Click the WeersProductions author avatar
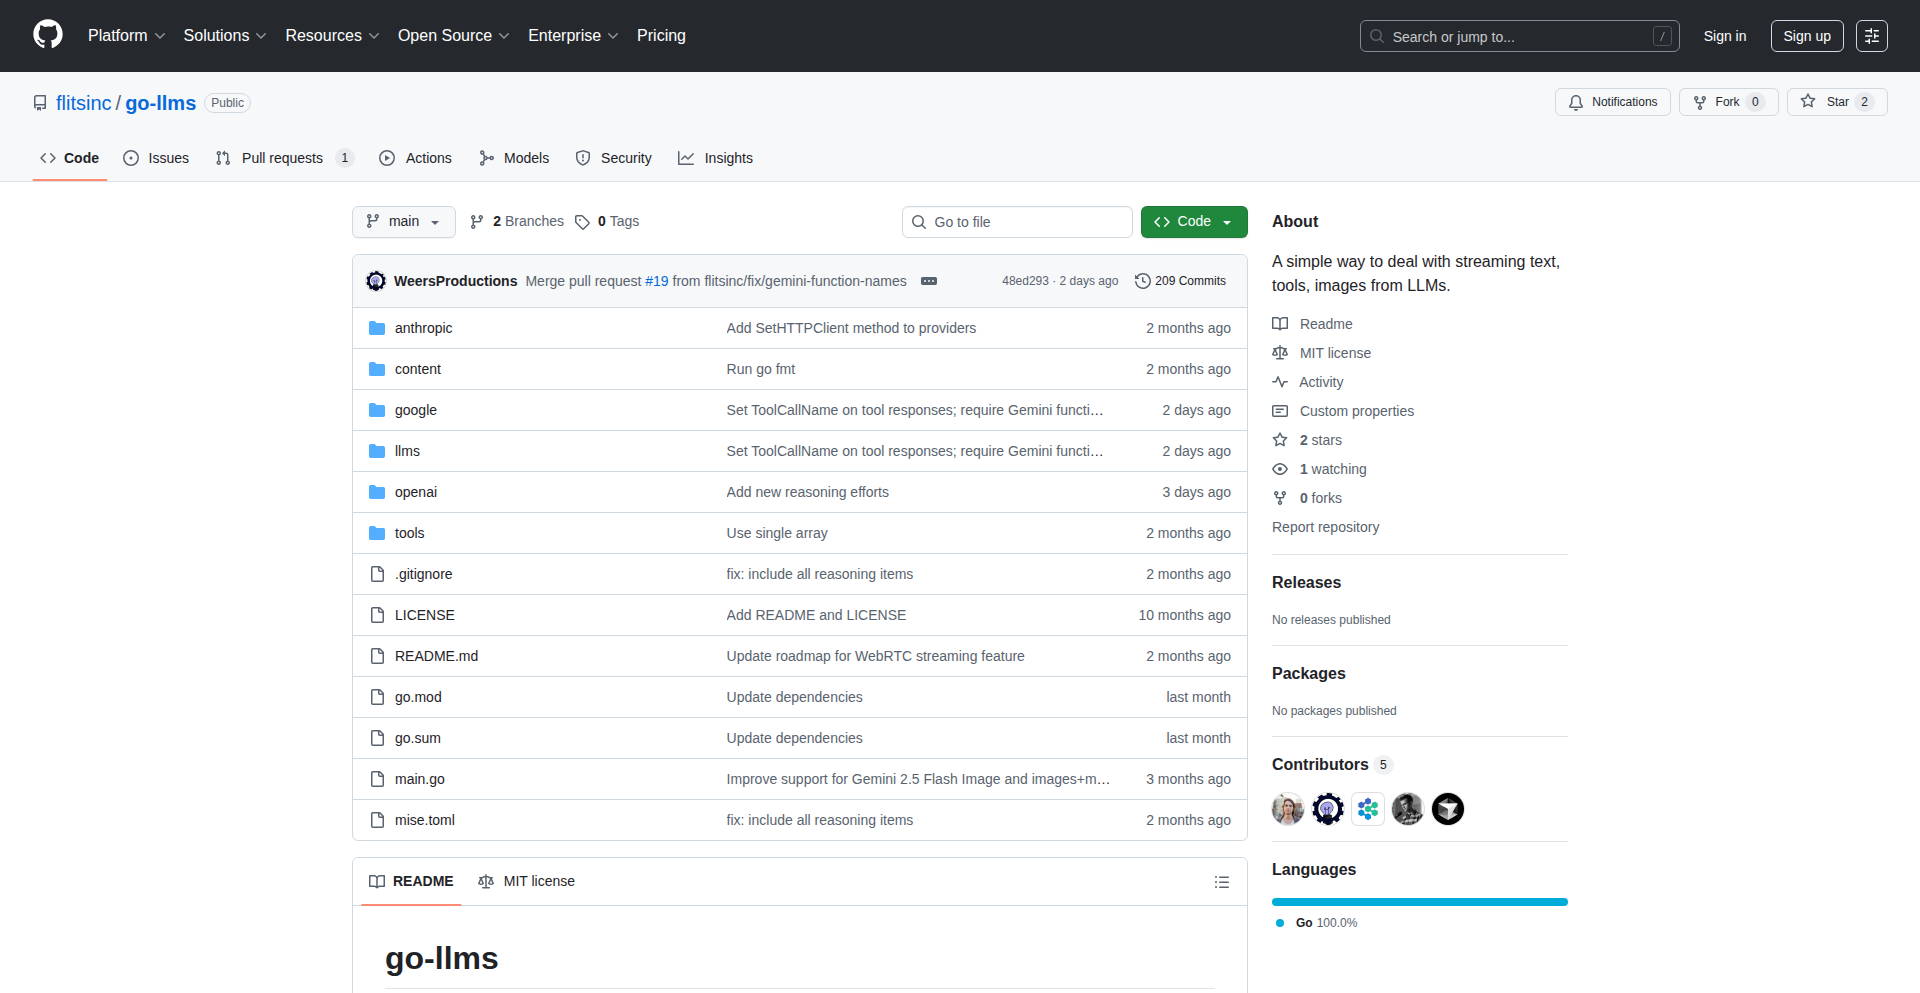Image resolution: width=1920 pixels, height=993 pixels. coord(376,281)
